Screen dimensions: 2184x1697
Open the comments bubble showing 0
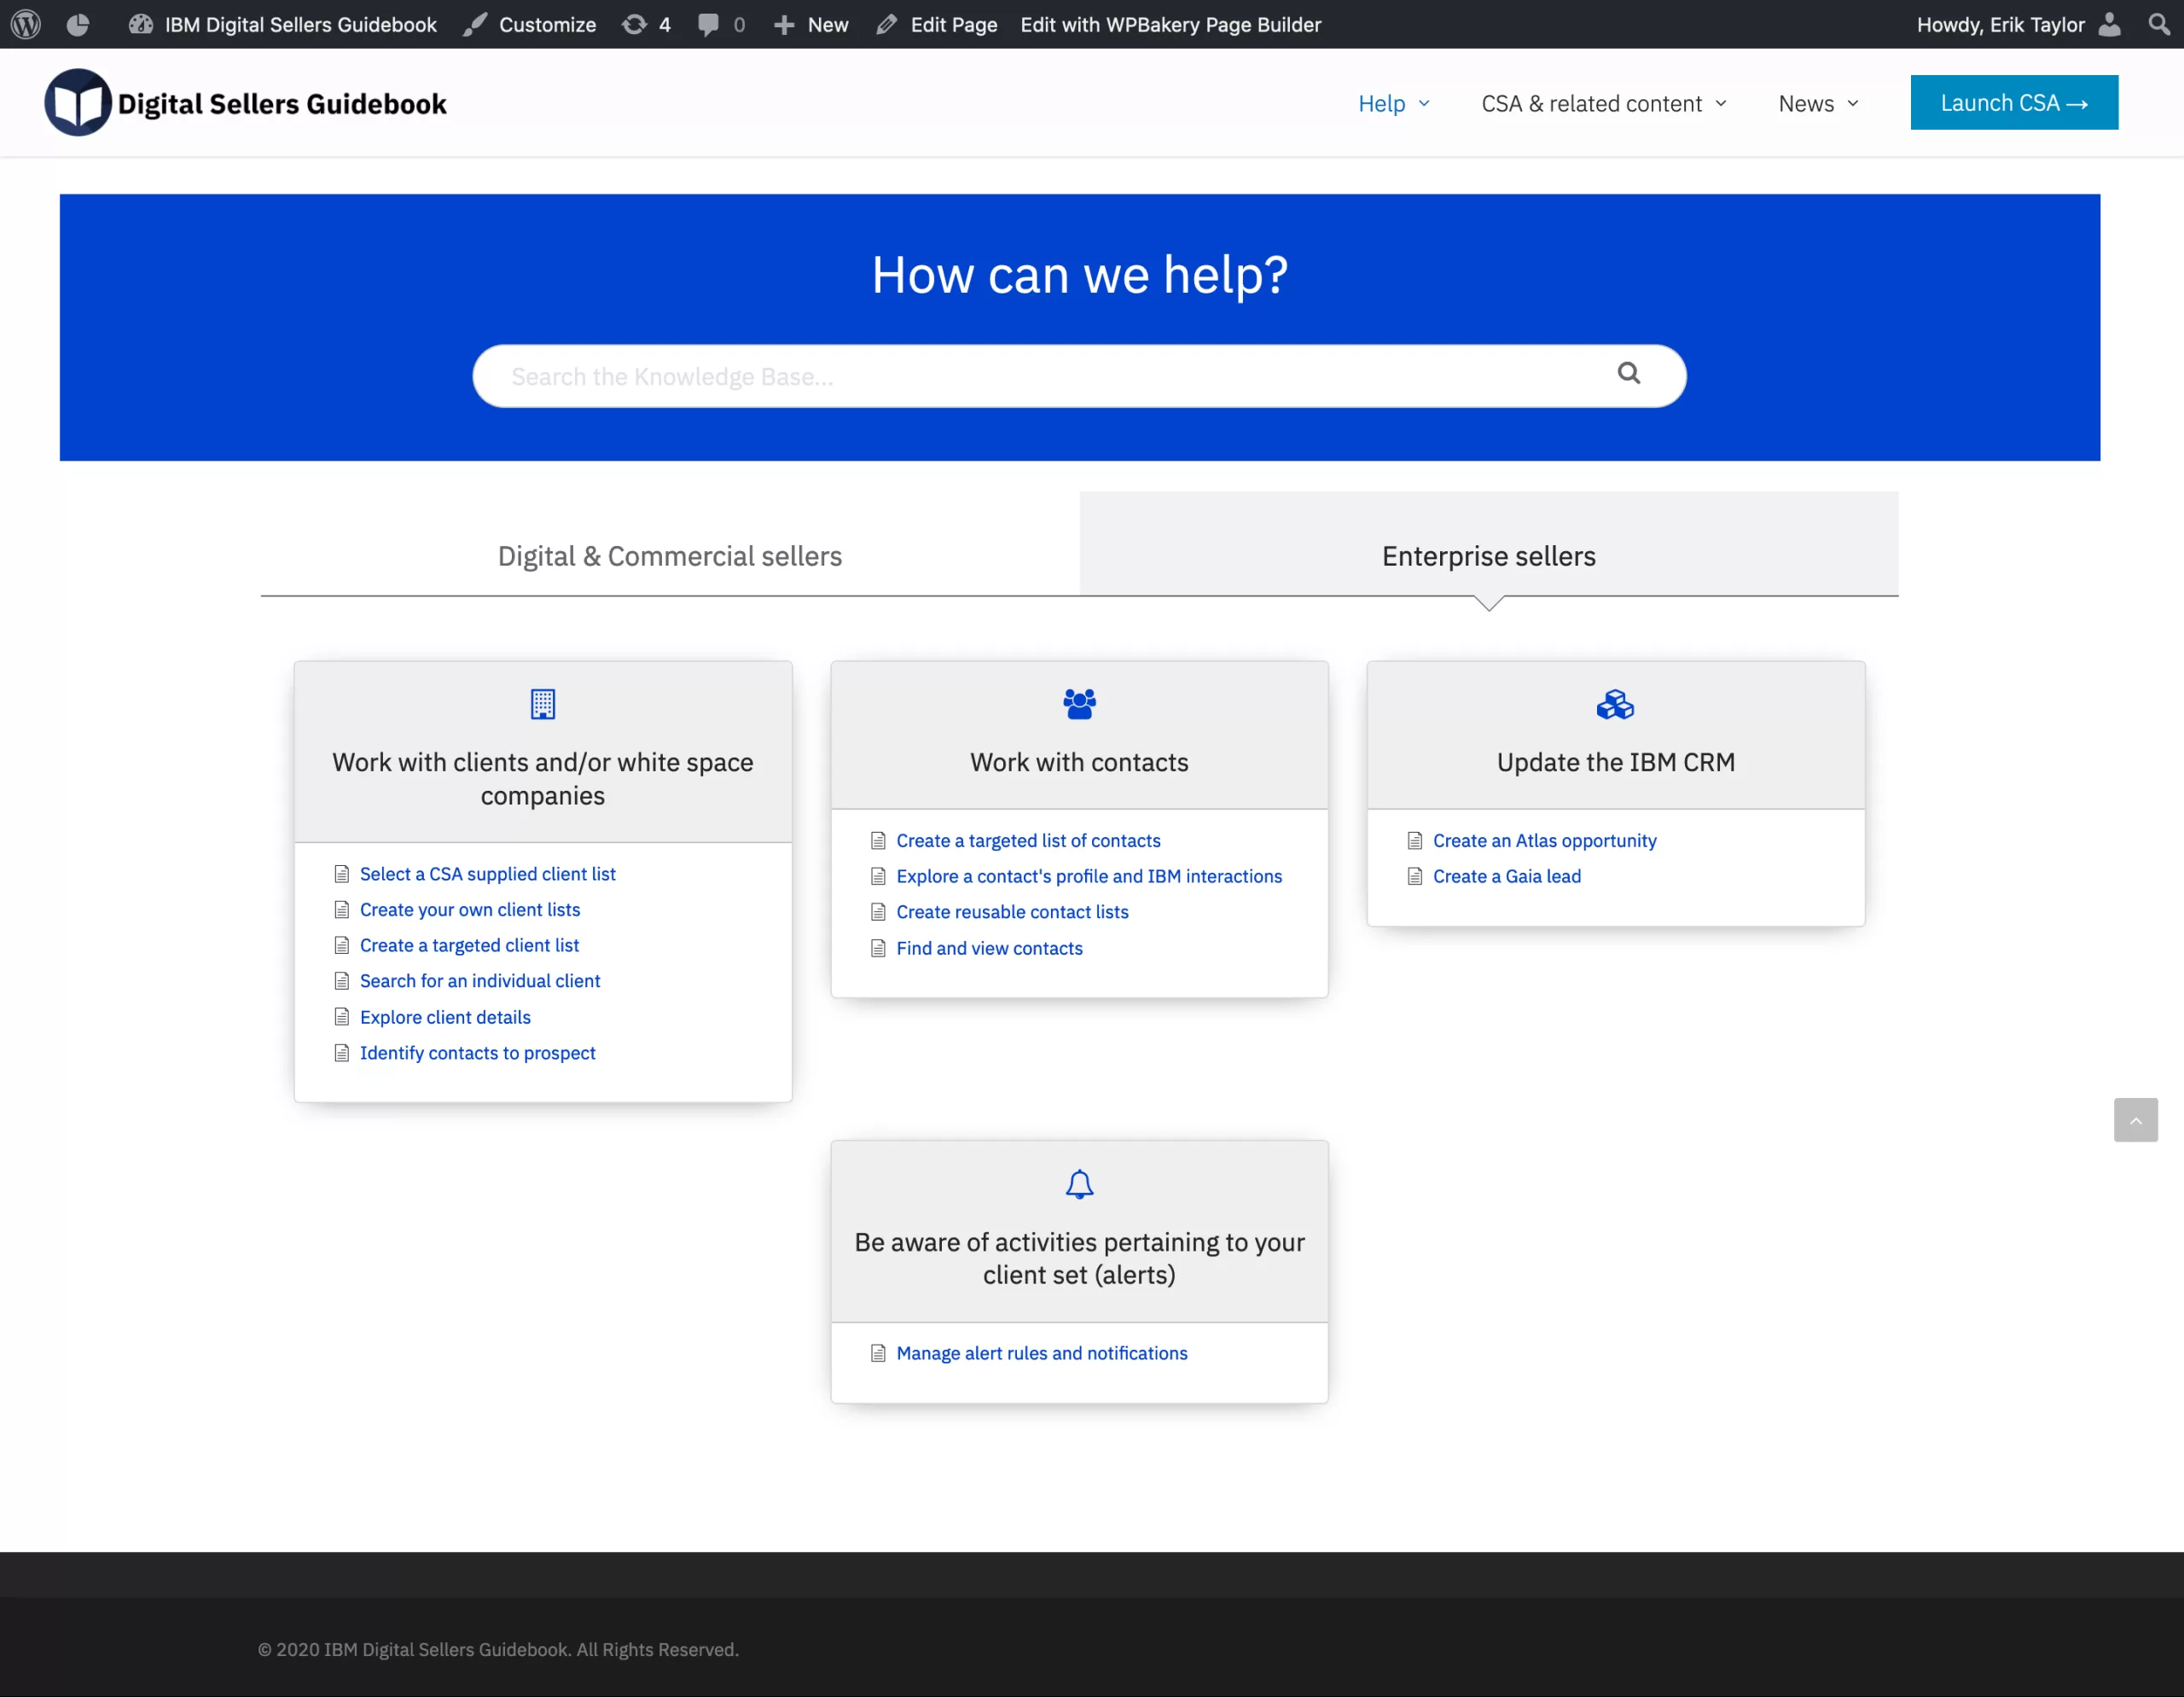721,24
